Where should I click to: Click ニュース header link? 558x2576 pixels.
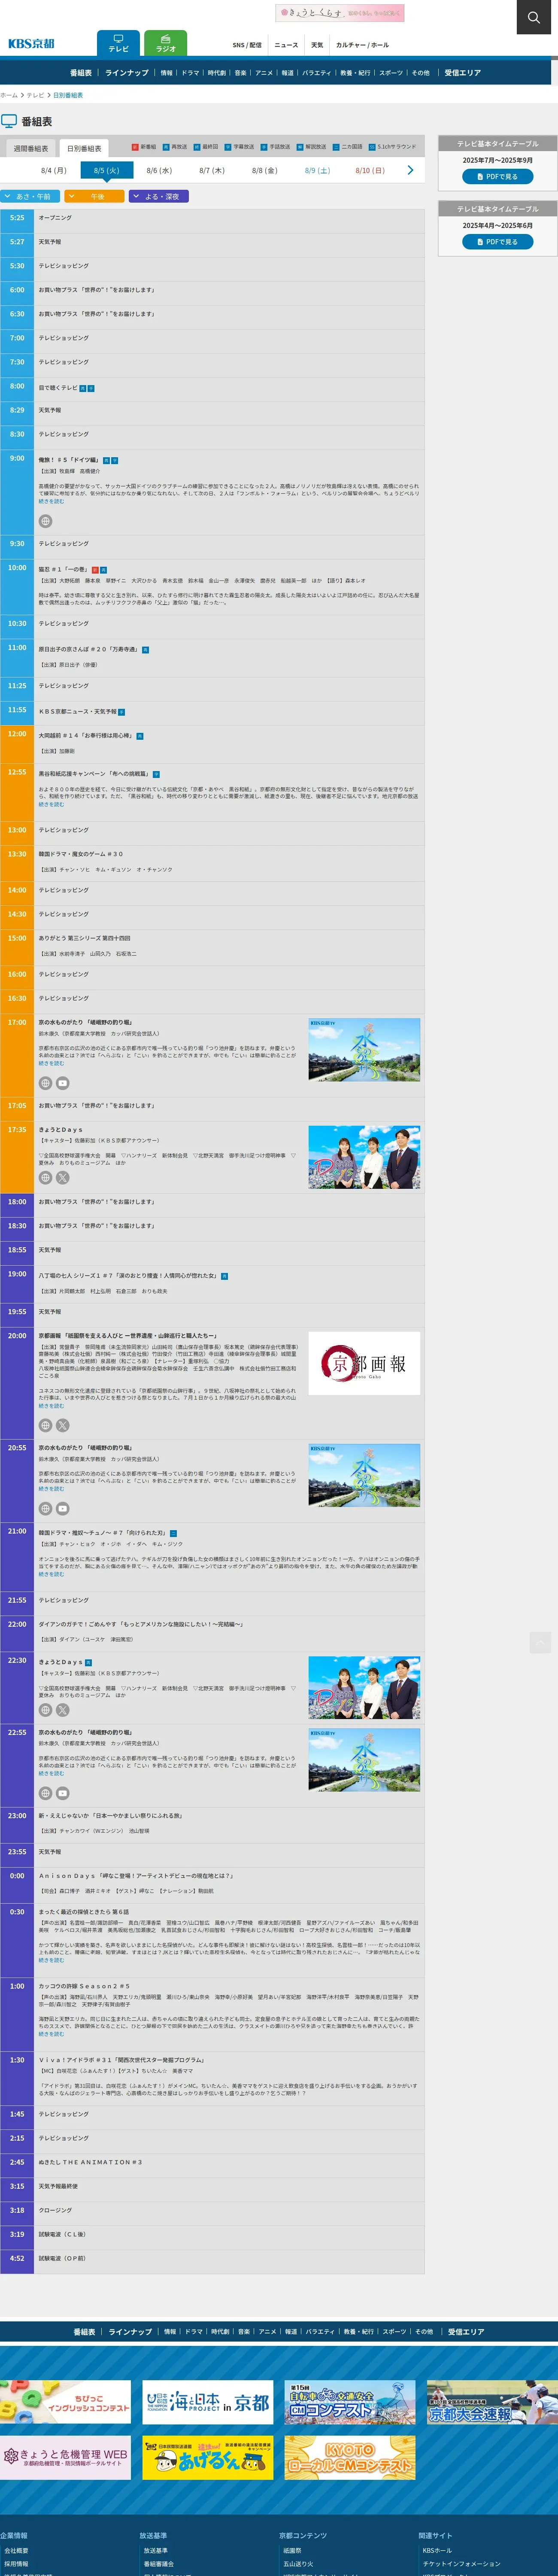click(x=286, y=45)
